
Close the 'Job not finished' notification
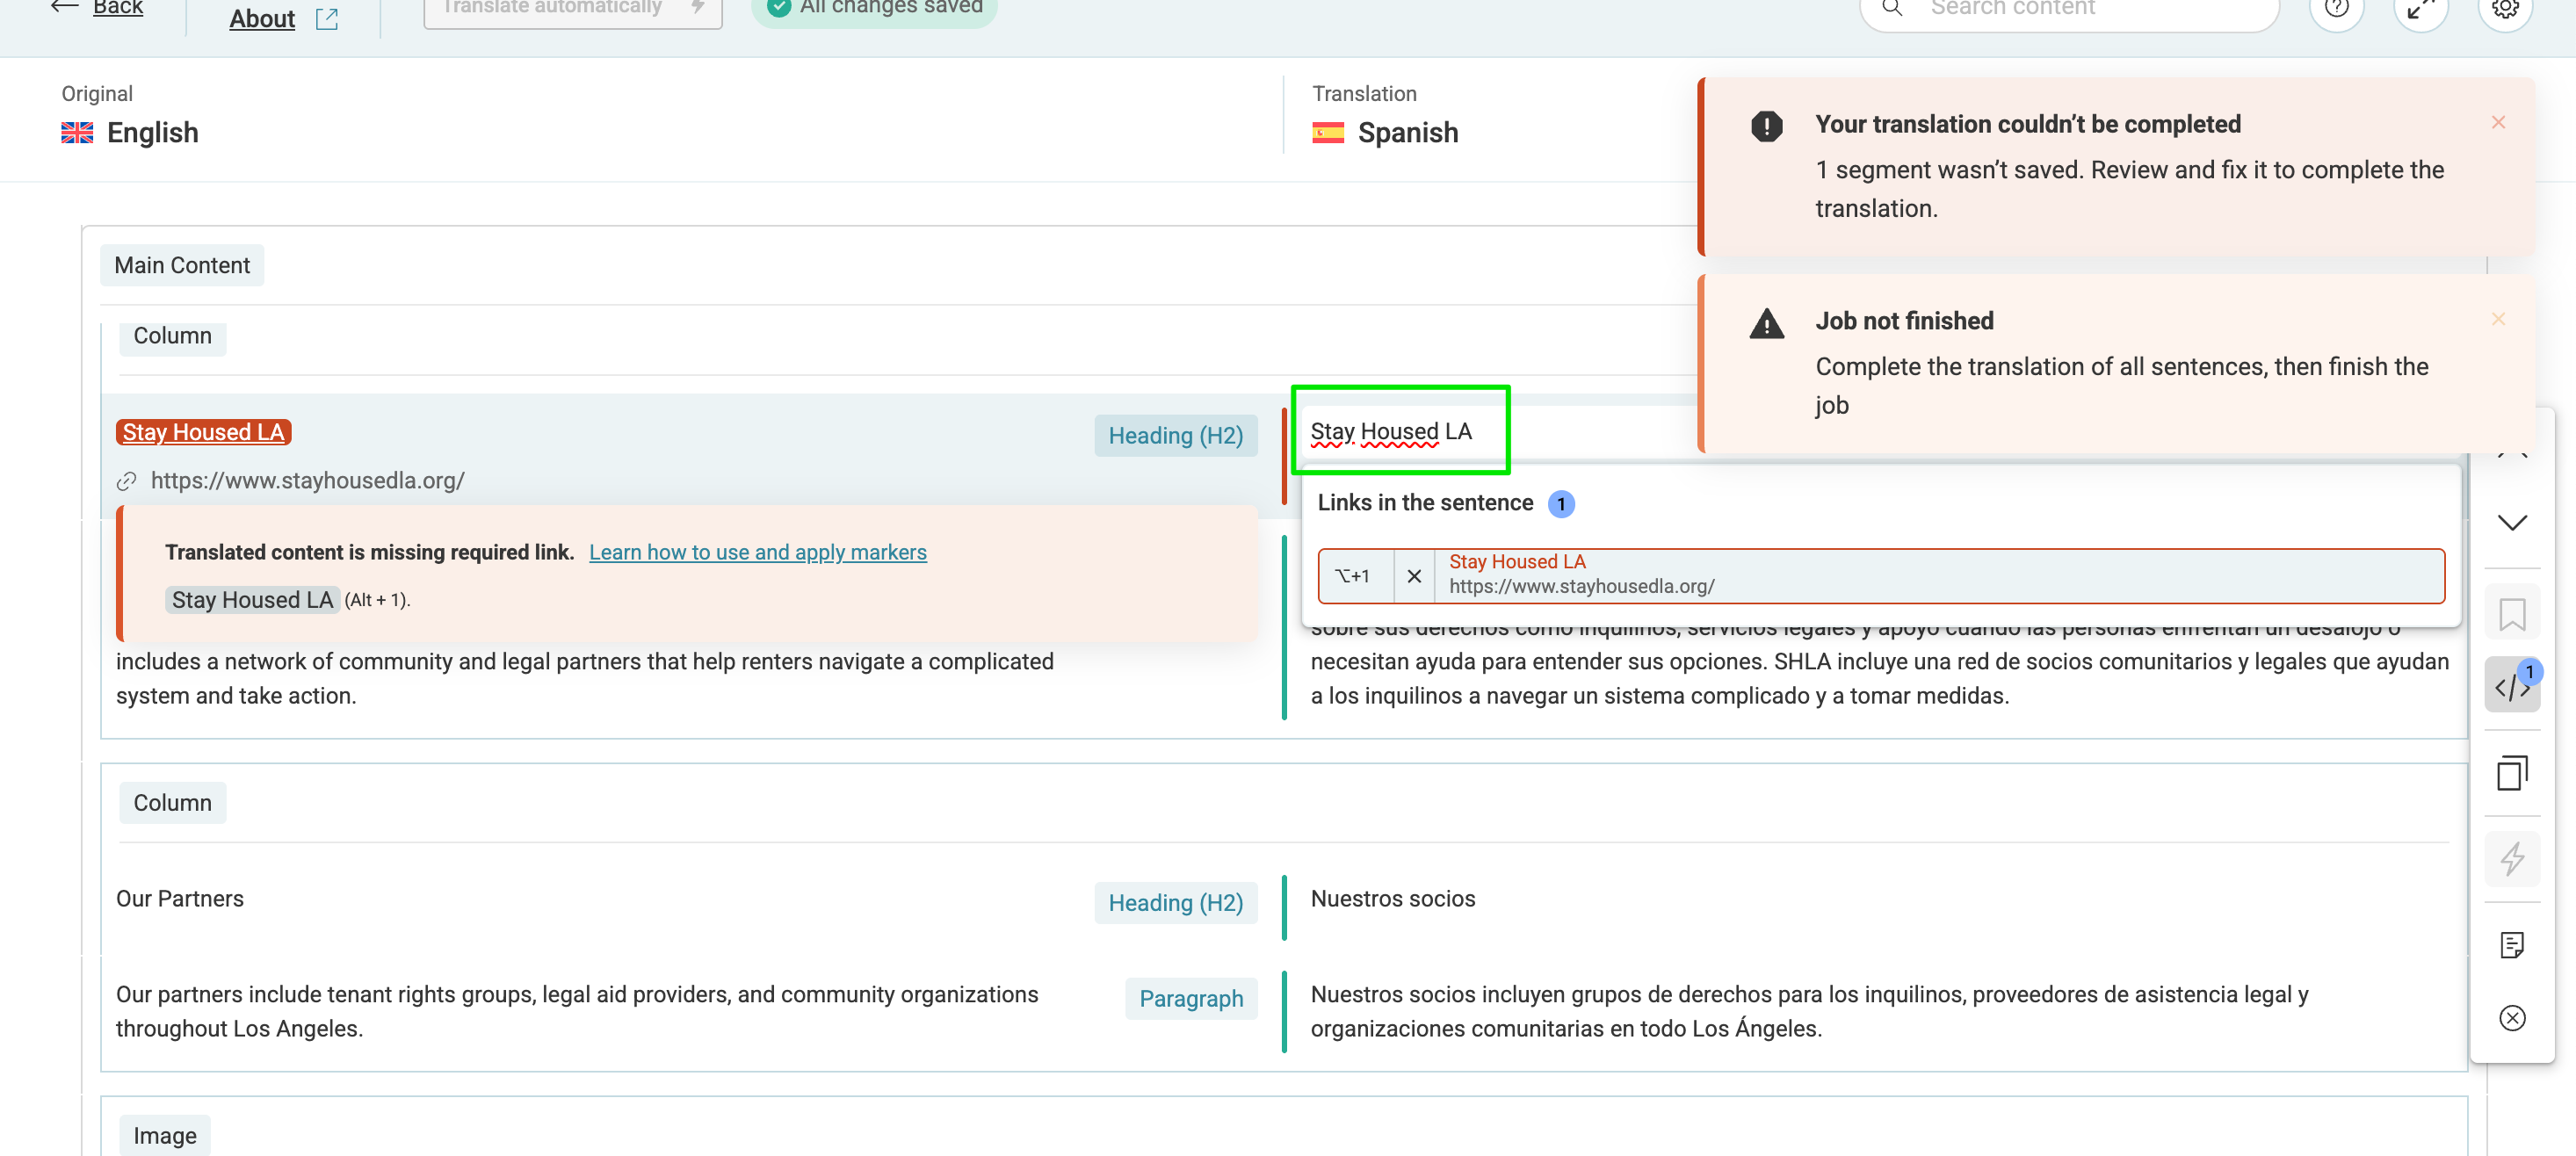click(x=2498, y=319)
